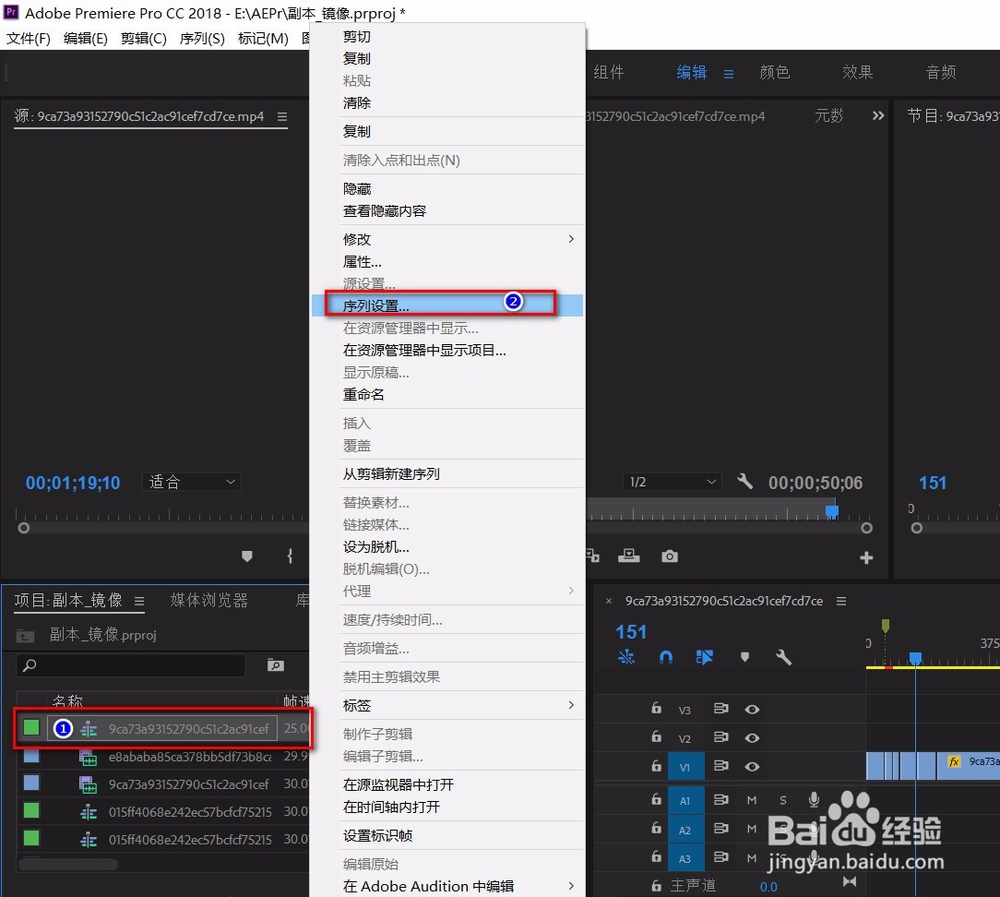Open the 标记(M) menu
Screen dimensions: 1000x897
[263, 38]
